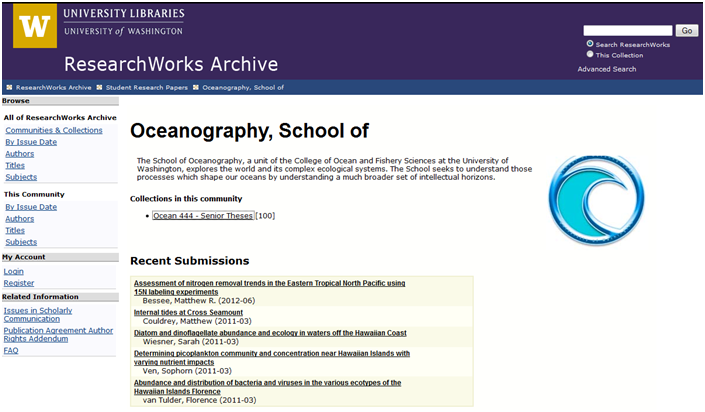The width and height of the screenshot is (705, 412).
Task: Open Determining picoplankton community paper
Action: (x=272, y=358)
